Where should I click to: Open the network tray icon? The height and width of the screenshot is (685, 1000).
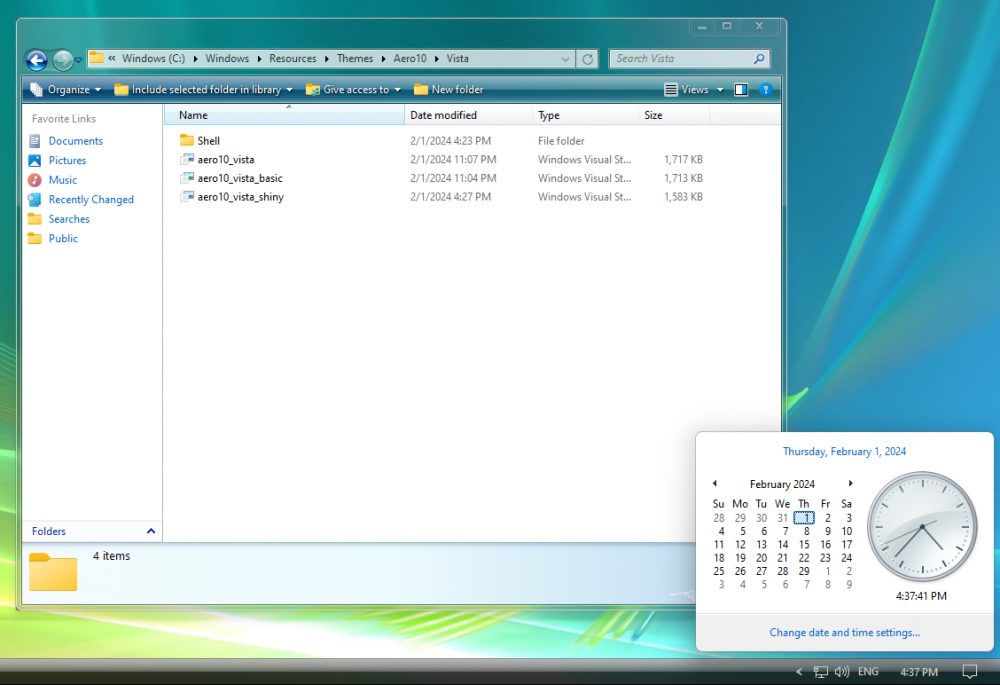pyautogui.click(x=821, y=672)
